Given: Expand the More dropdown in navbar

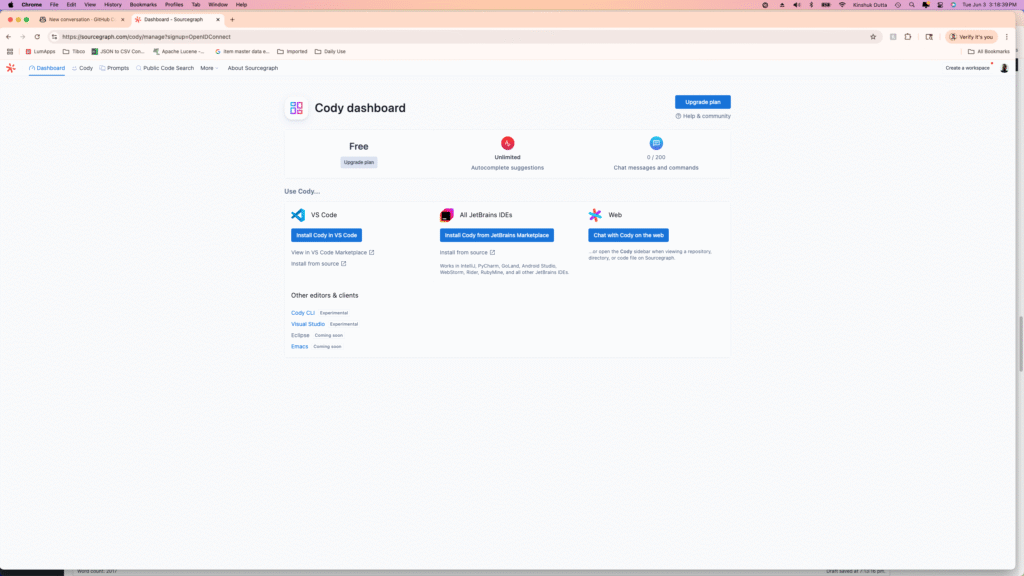Looking at the screenshot, I should point(209,68).
